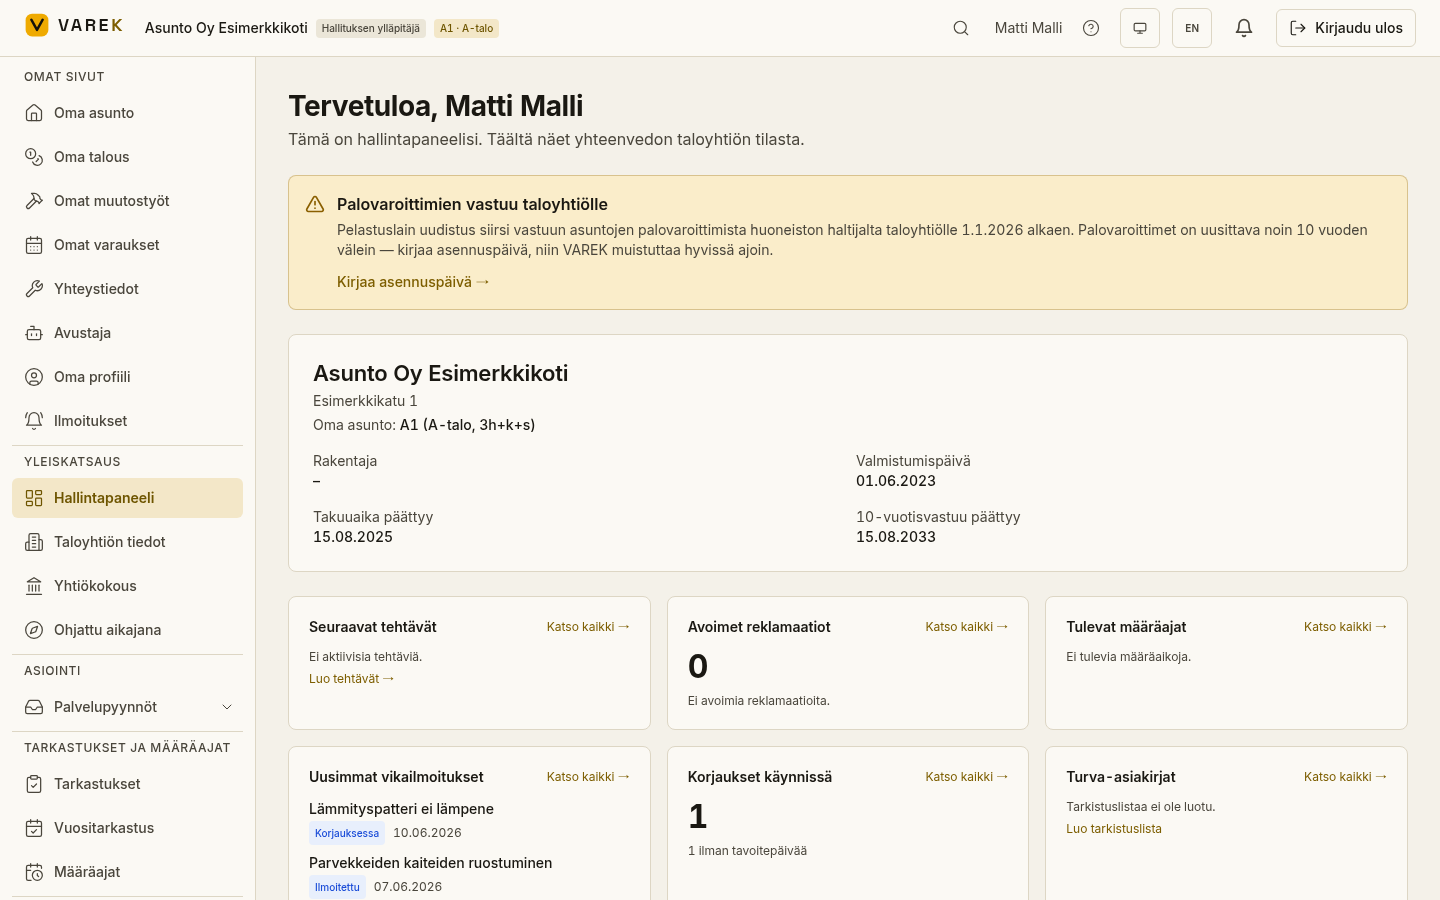Click the Omat varaukset calendar icon
The height and width of the screenshot is (900, 1440).
point(34,245)
